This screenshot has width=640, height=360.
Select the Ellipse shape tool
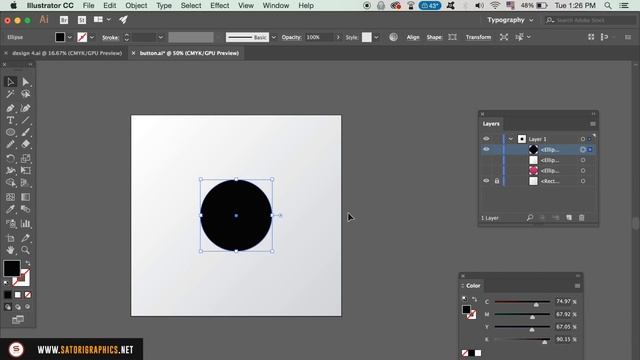click(x=10, y=132)
